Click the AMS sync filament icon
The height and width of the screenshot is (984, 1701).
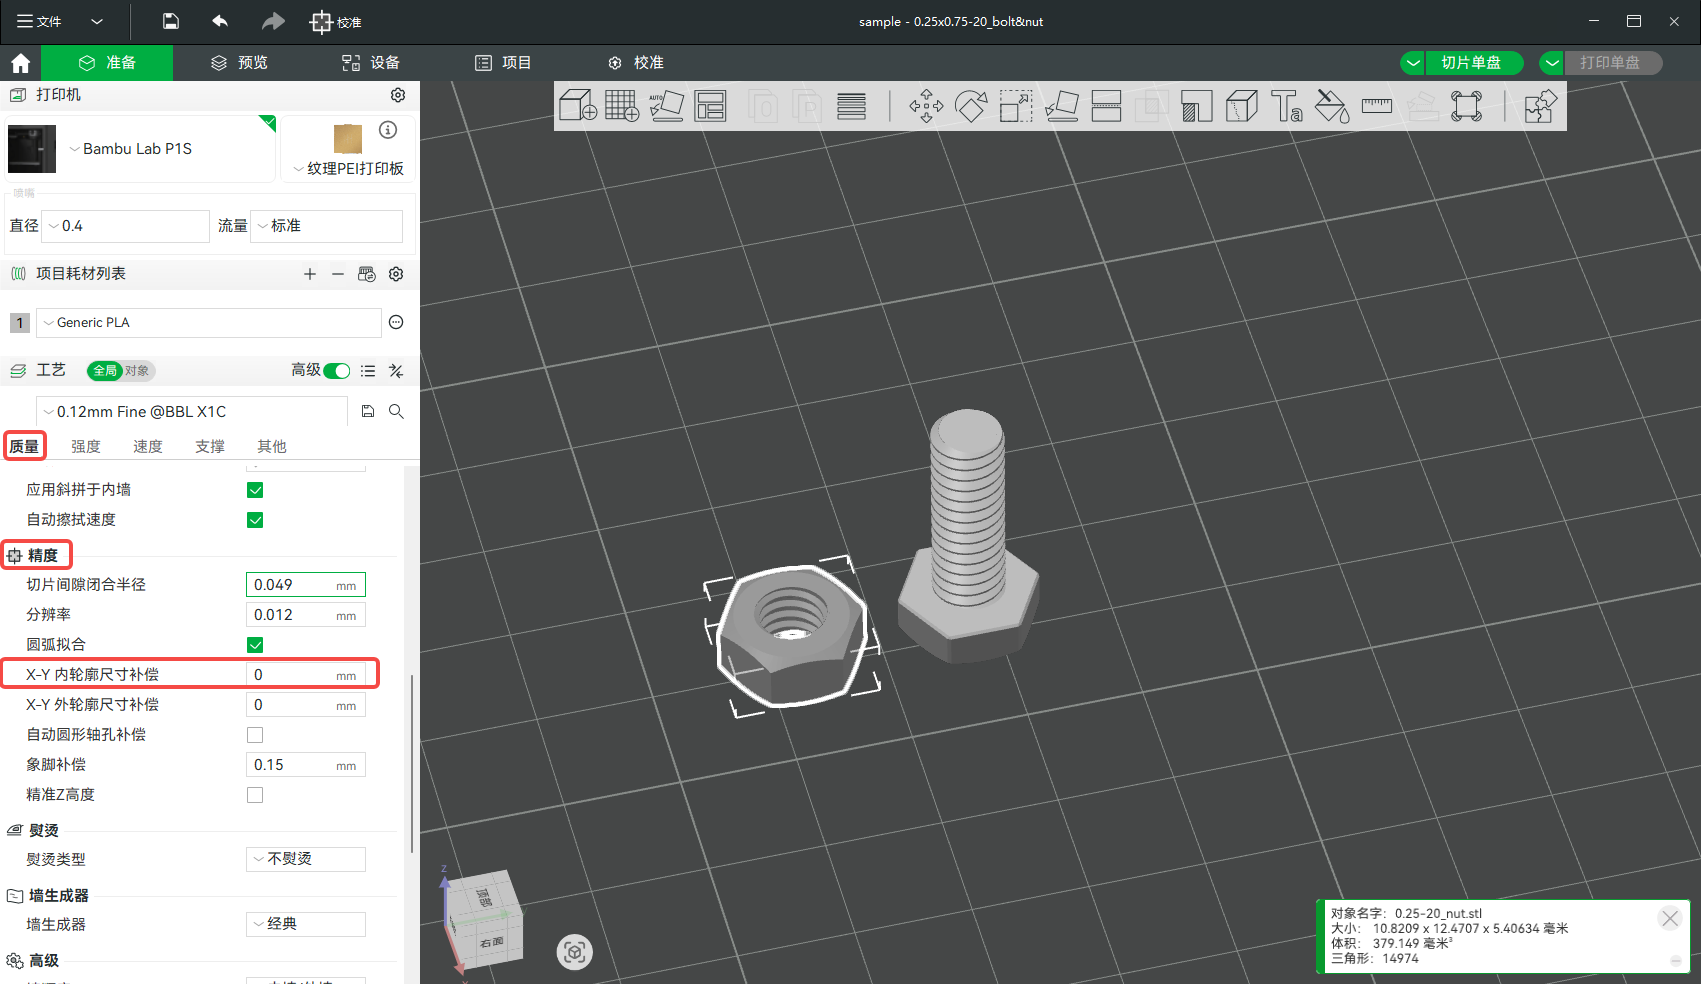[367, 274]
